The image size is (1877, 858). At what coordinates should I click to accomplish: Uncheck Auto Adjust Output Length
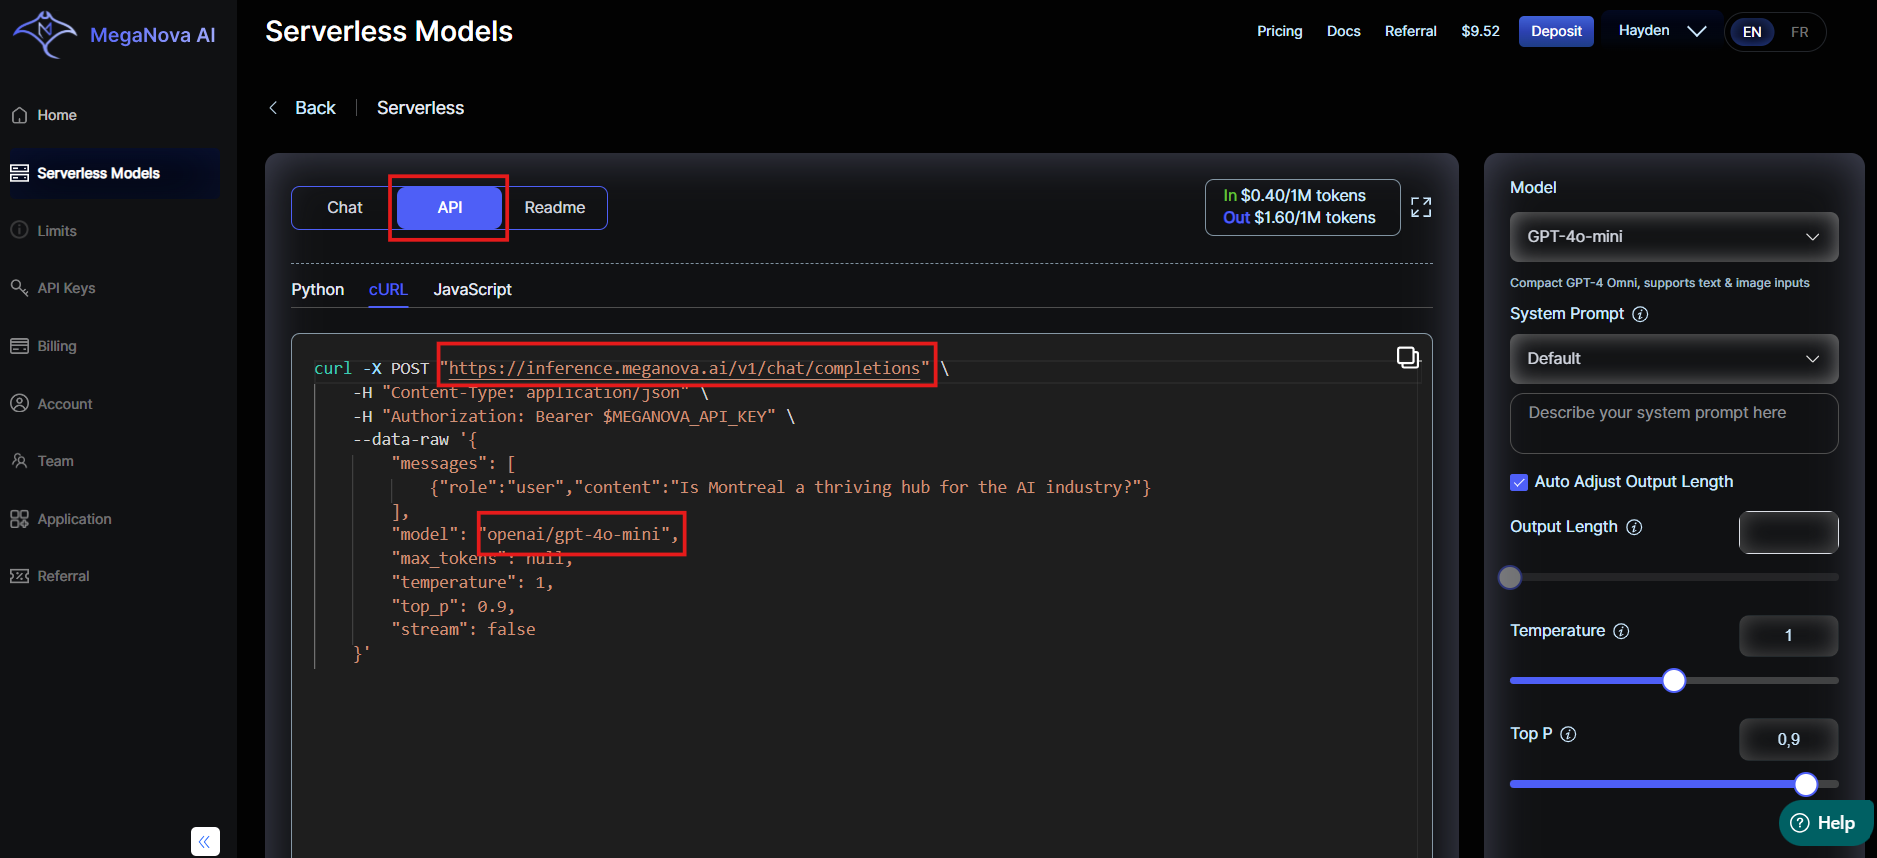(1519, 482)
